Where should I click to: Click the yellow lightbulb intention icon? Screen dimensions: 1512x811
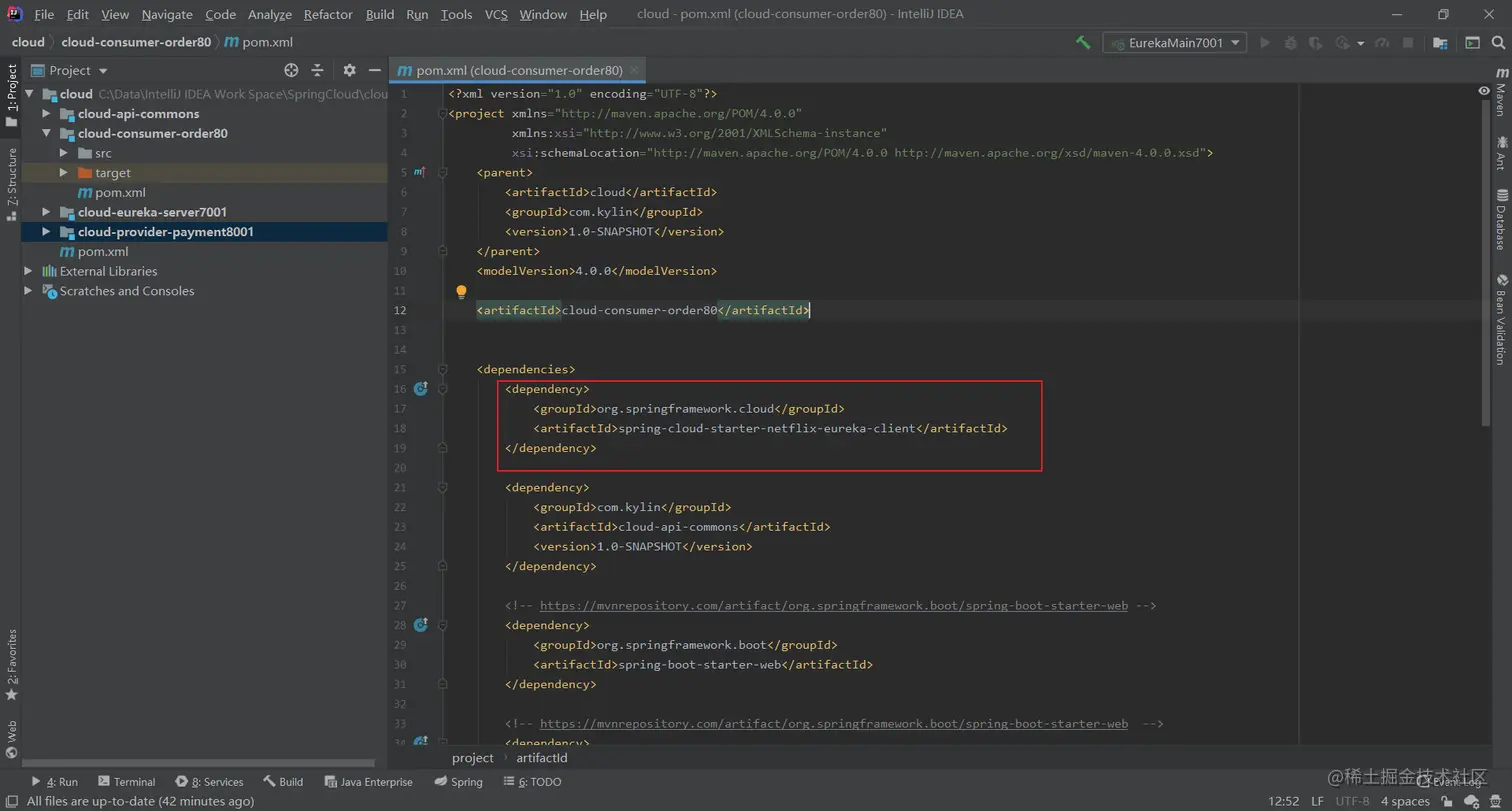click(x=461, y=292)
